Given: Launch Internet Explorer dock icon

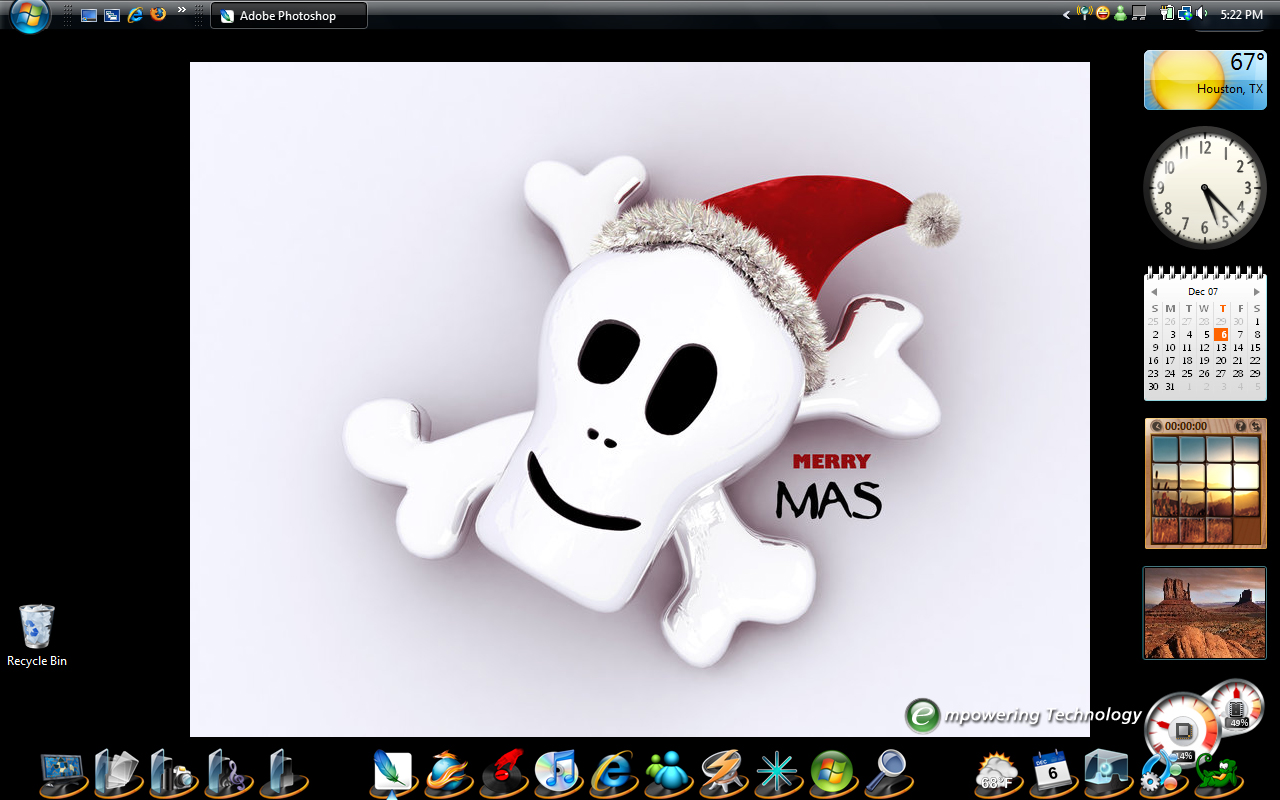Looking at the screenshot, I should pos(613,772).
